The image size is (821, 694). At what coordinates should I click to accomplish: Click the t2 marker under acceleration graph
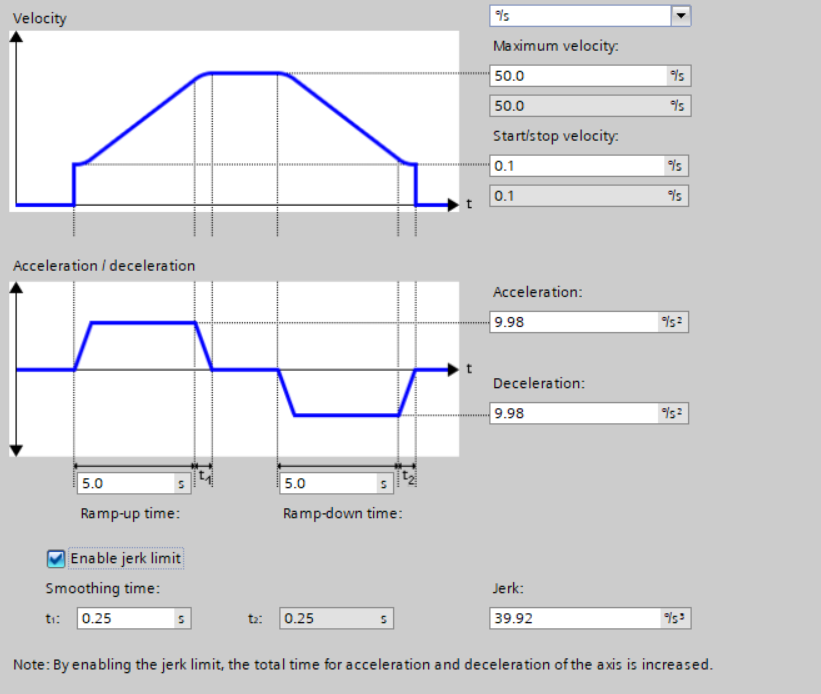coord(408,477)
